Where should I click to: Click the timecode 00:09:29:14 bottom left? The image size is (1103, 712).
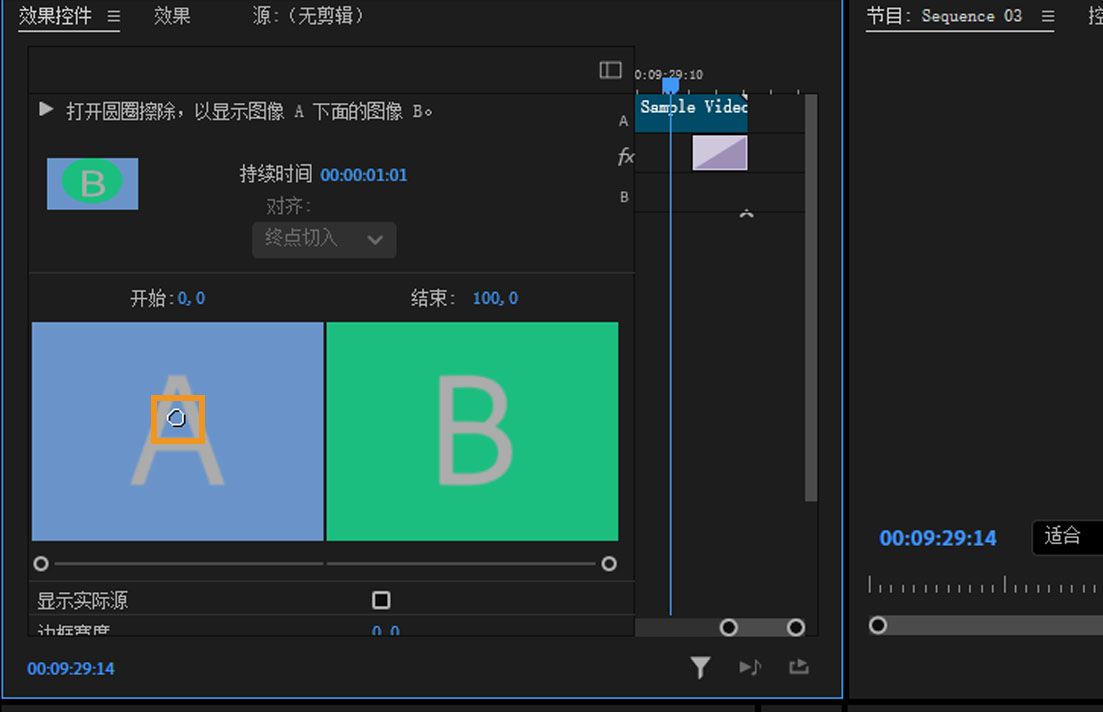pyautogui.click(x=69, y=668)
